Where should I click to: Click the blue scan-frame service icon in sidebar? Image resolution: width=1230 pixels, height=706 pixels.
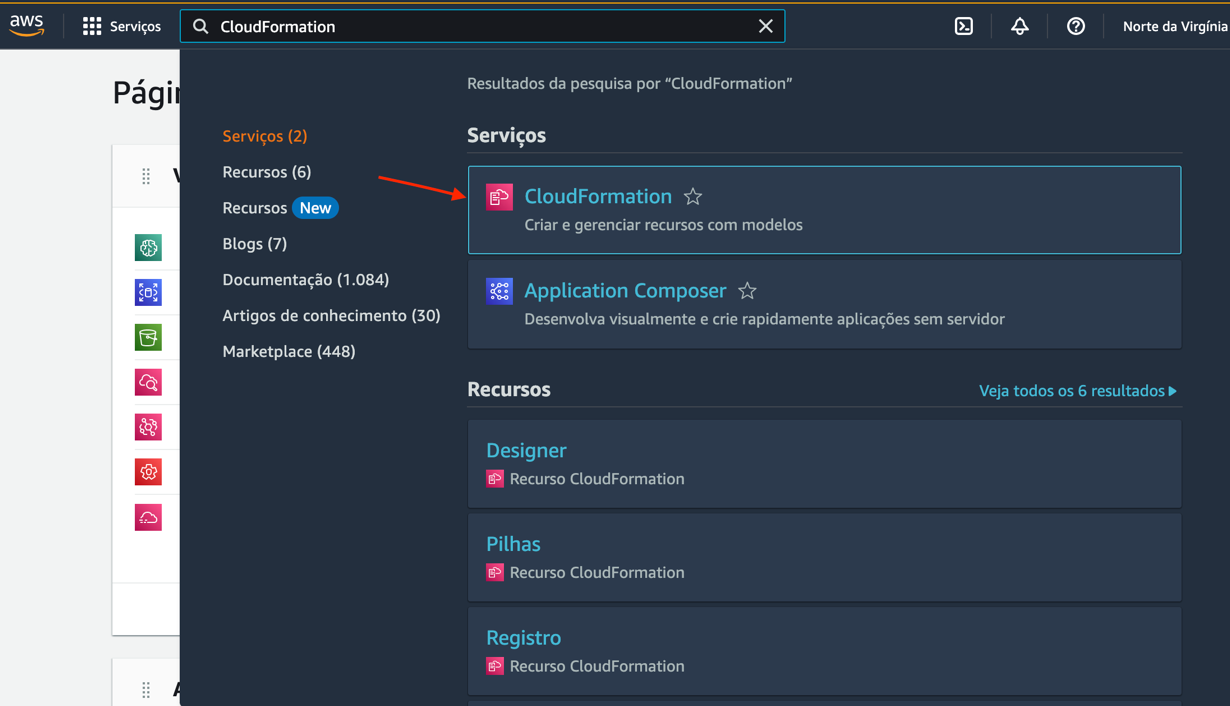(x=148, y=292)
